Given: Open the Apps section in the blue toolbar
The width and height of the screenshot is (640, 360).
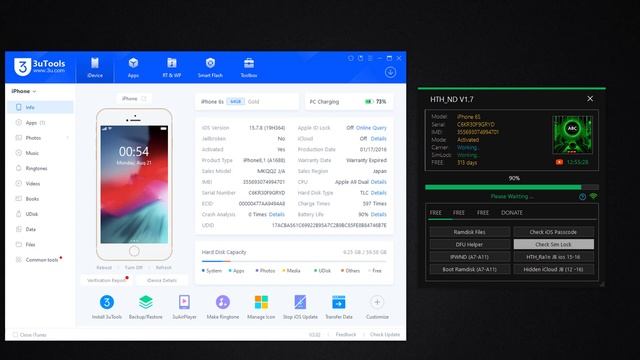Looking at the screenshot, I should coord(133,67).
